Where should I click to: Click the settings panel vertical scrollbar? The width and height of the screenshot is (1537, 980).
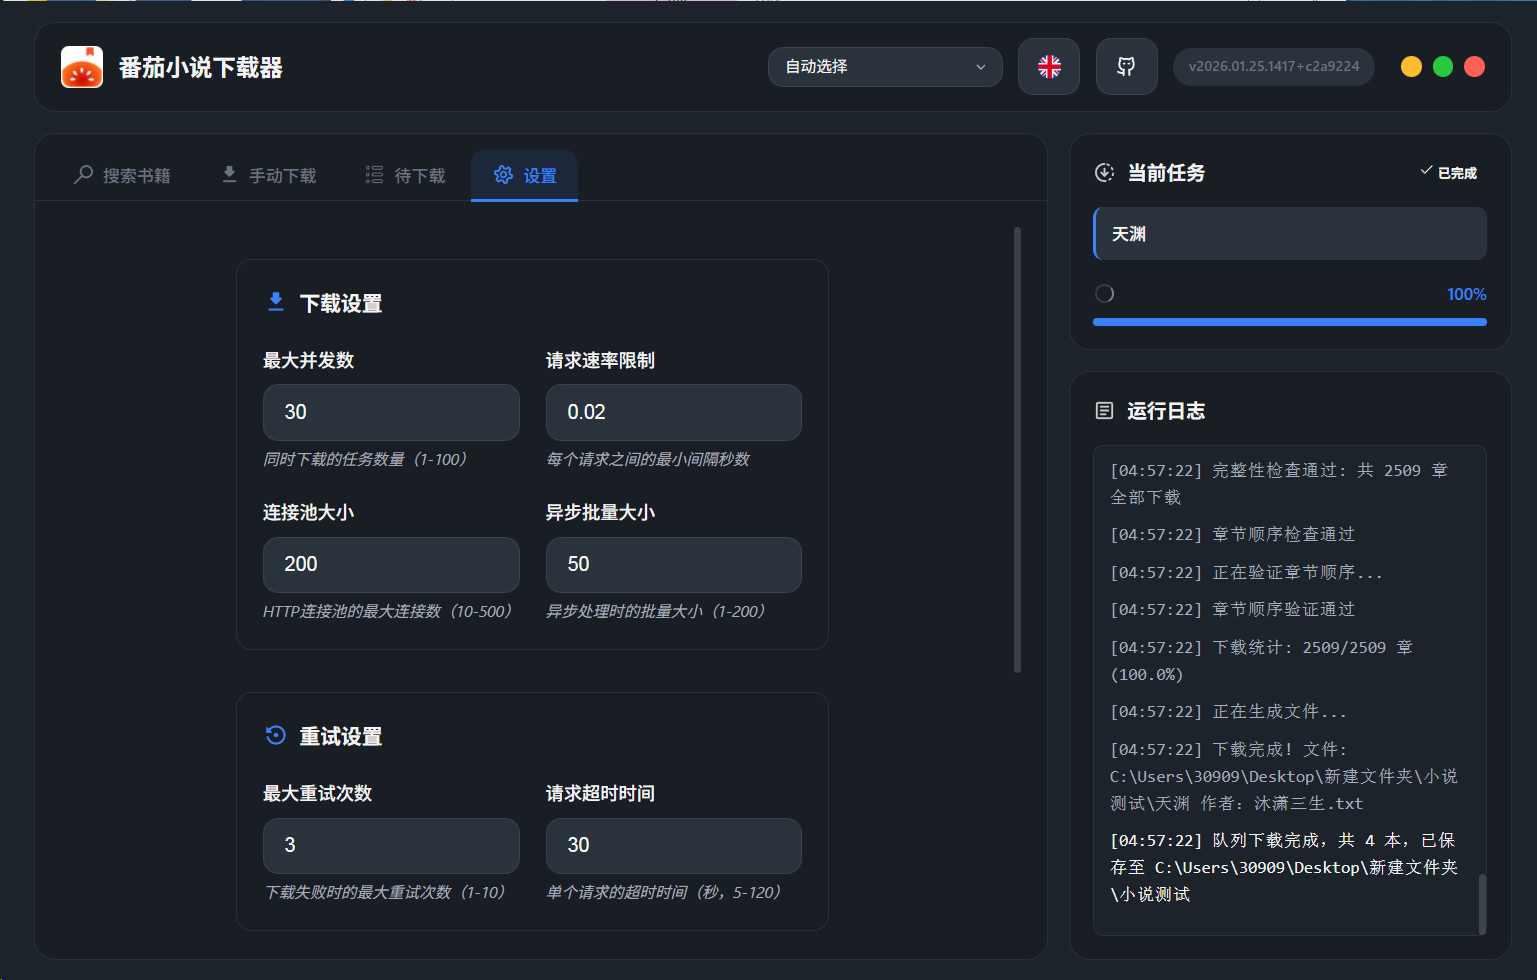[x=1017, y=450]
